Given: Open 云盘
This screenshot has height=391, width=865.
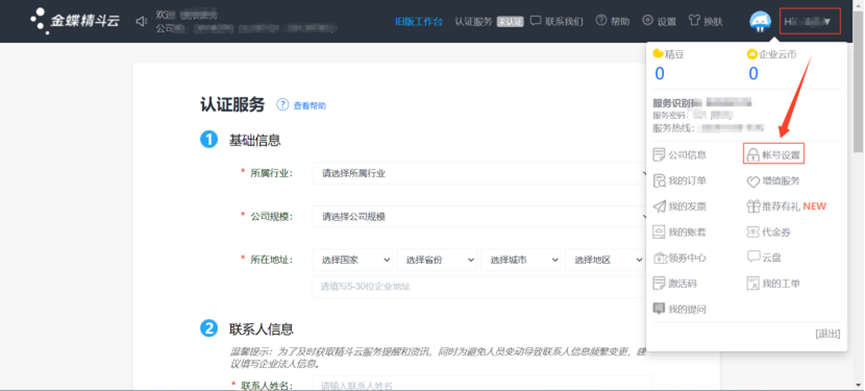Looking at the screenshot, I should click(x=772, y=258).
